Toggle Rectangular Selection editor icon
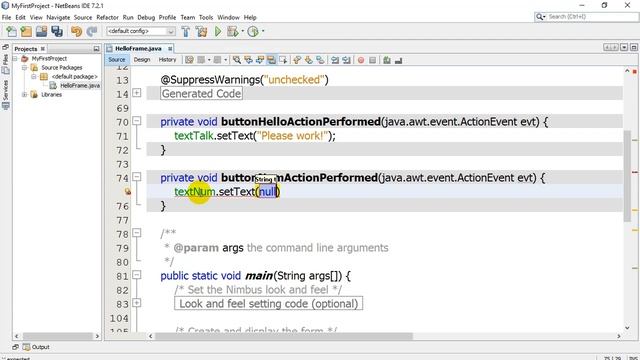 pyautogui.click(x=283, y=60)
